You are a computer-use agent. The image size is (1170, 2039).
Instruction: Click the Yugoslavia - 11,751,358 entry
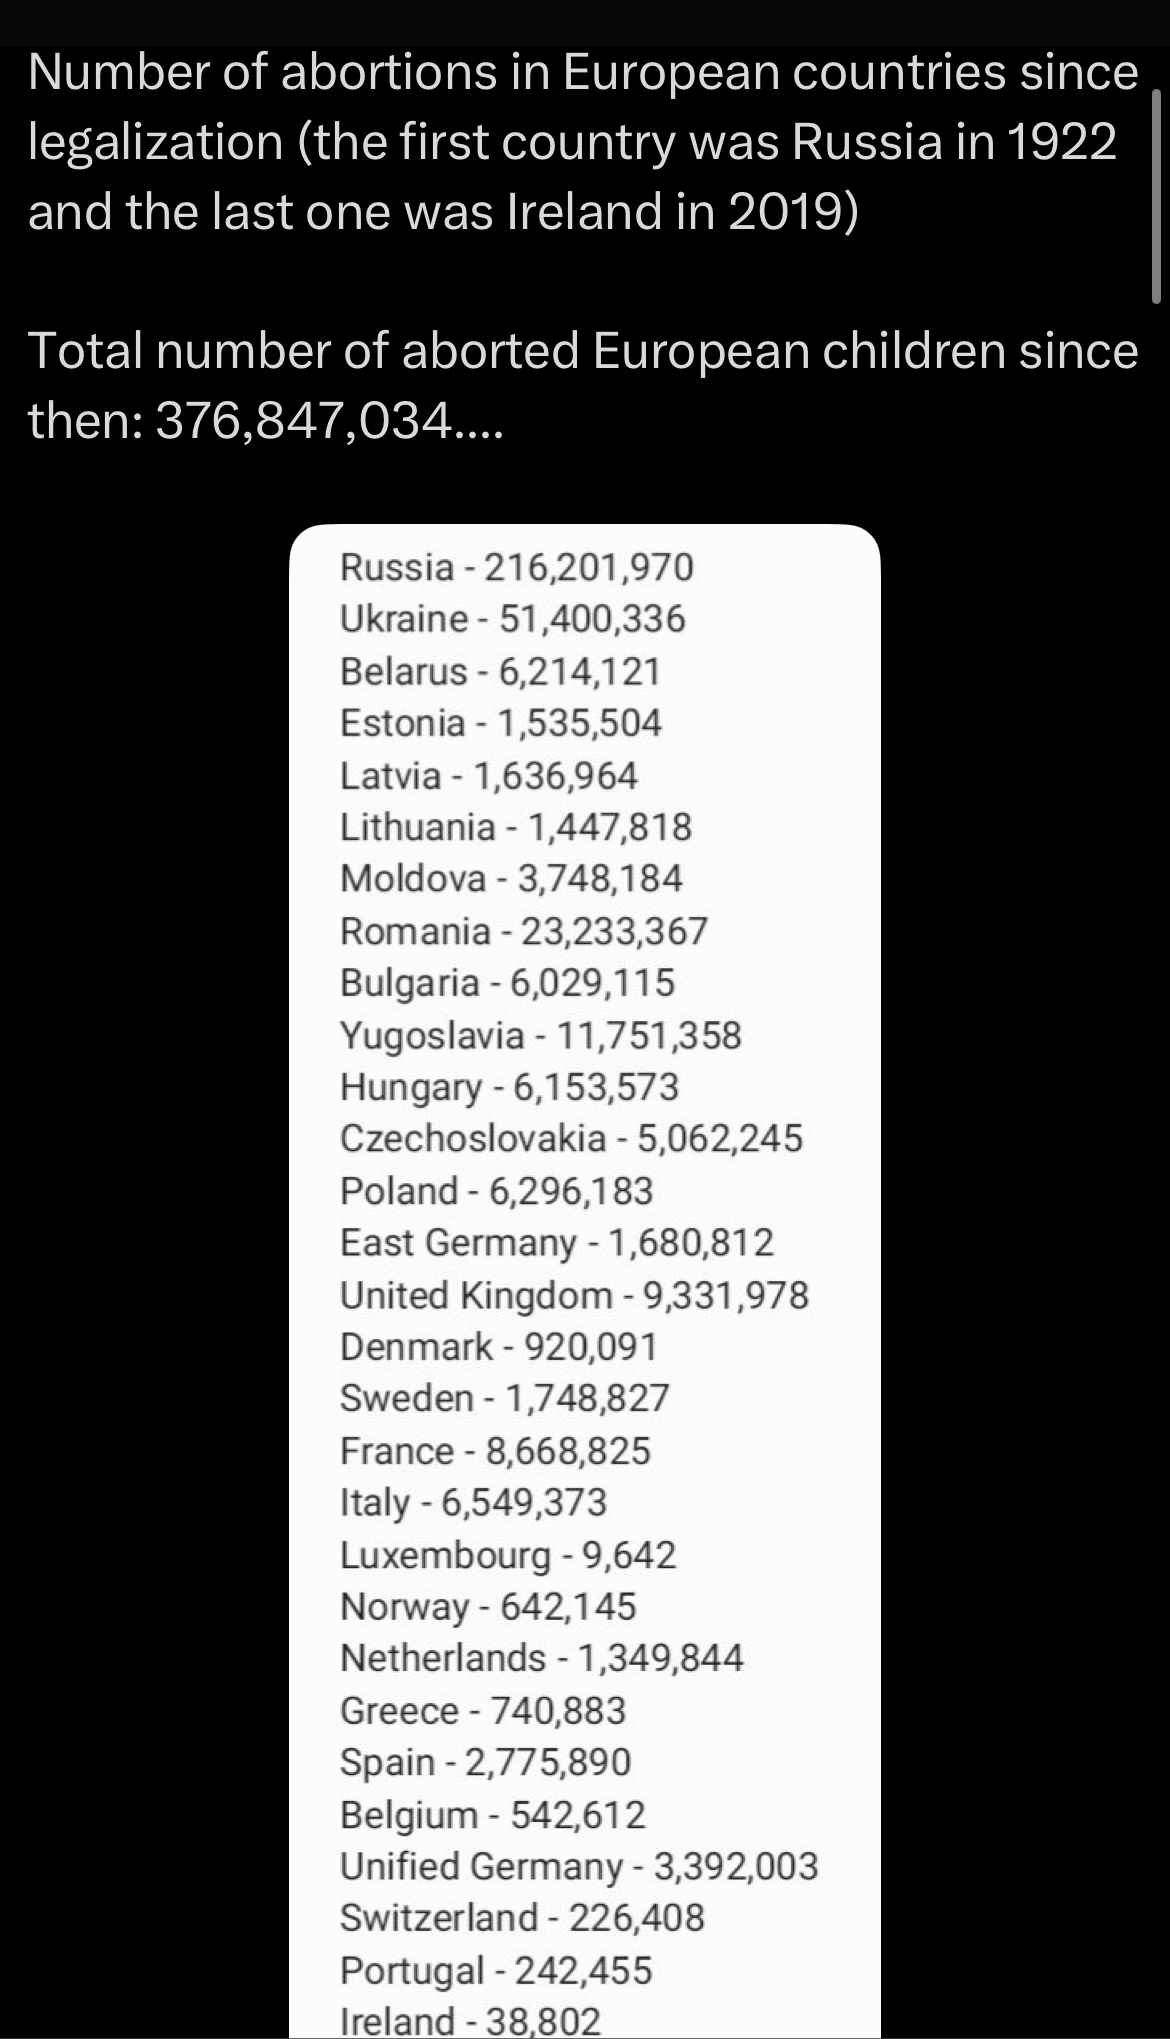point(540,1035)
